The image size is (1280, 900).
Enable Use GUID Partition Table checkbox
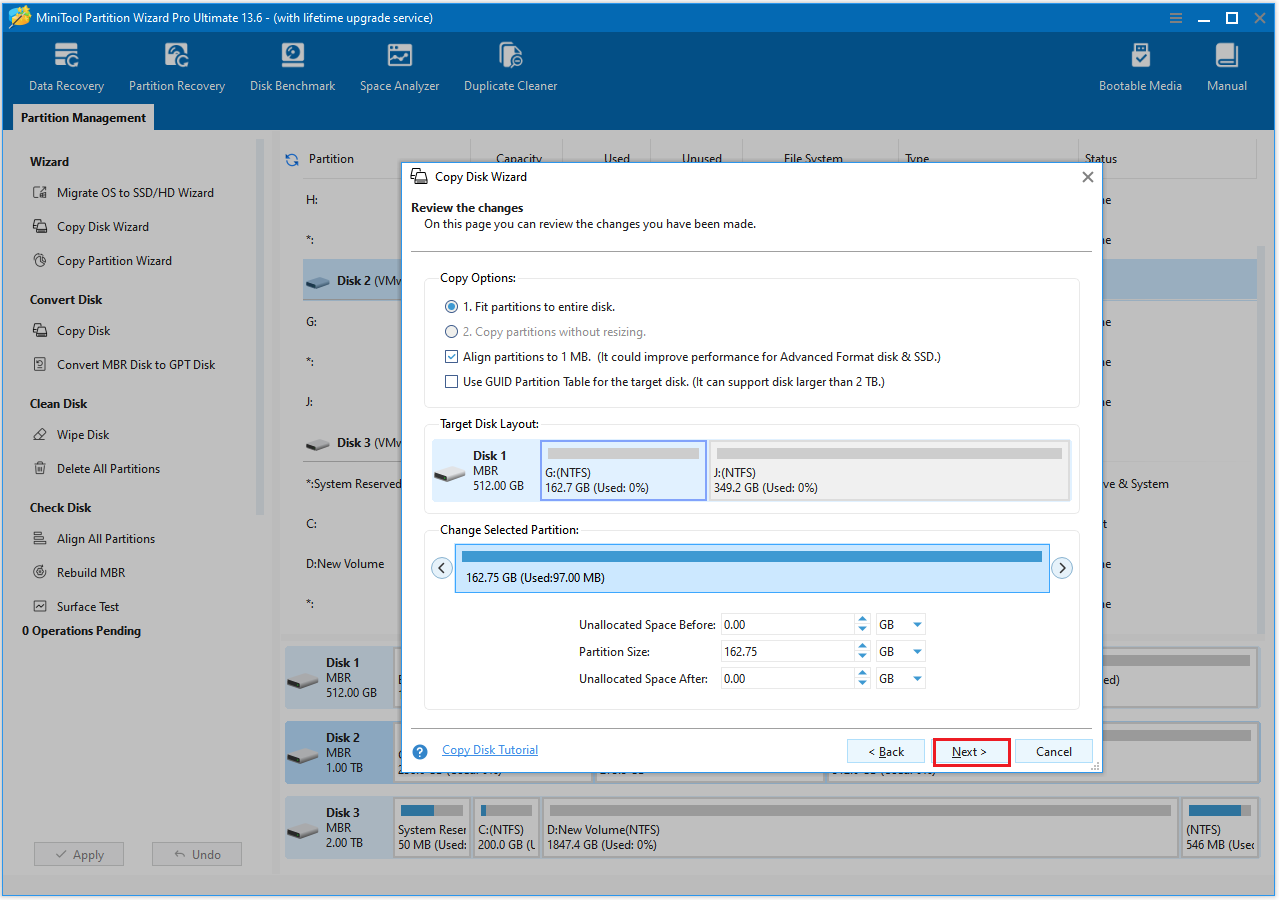(452, 382)
